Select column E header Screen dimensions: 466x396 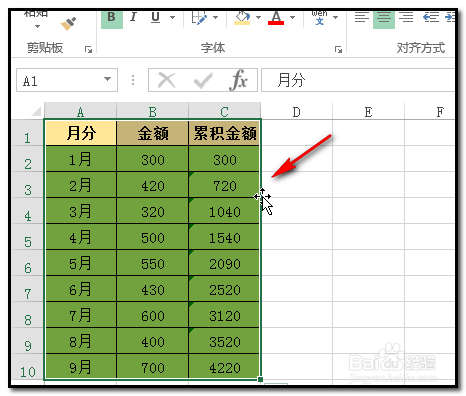(369, 112)
